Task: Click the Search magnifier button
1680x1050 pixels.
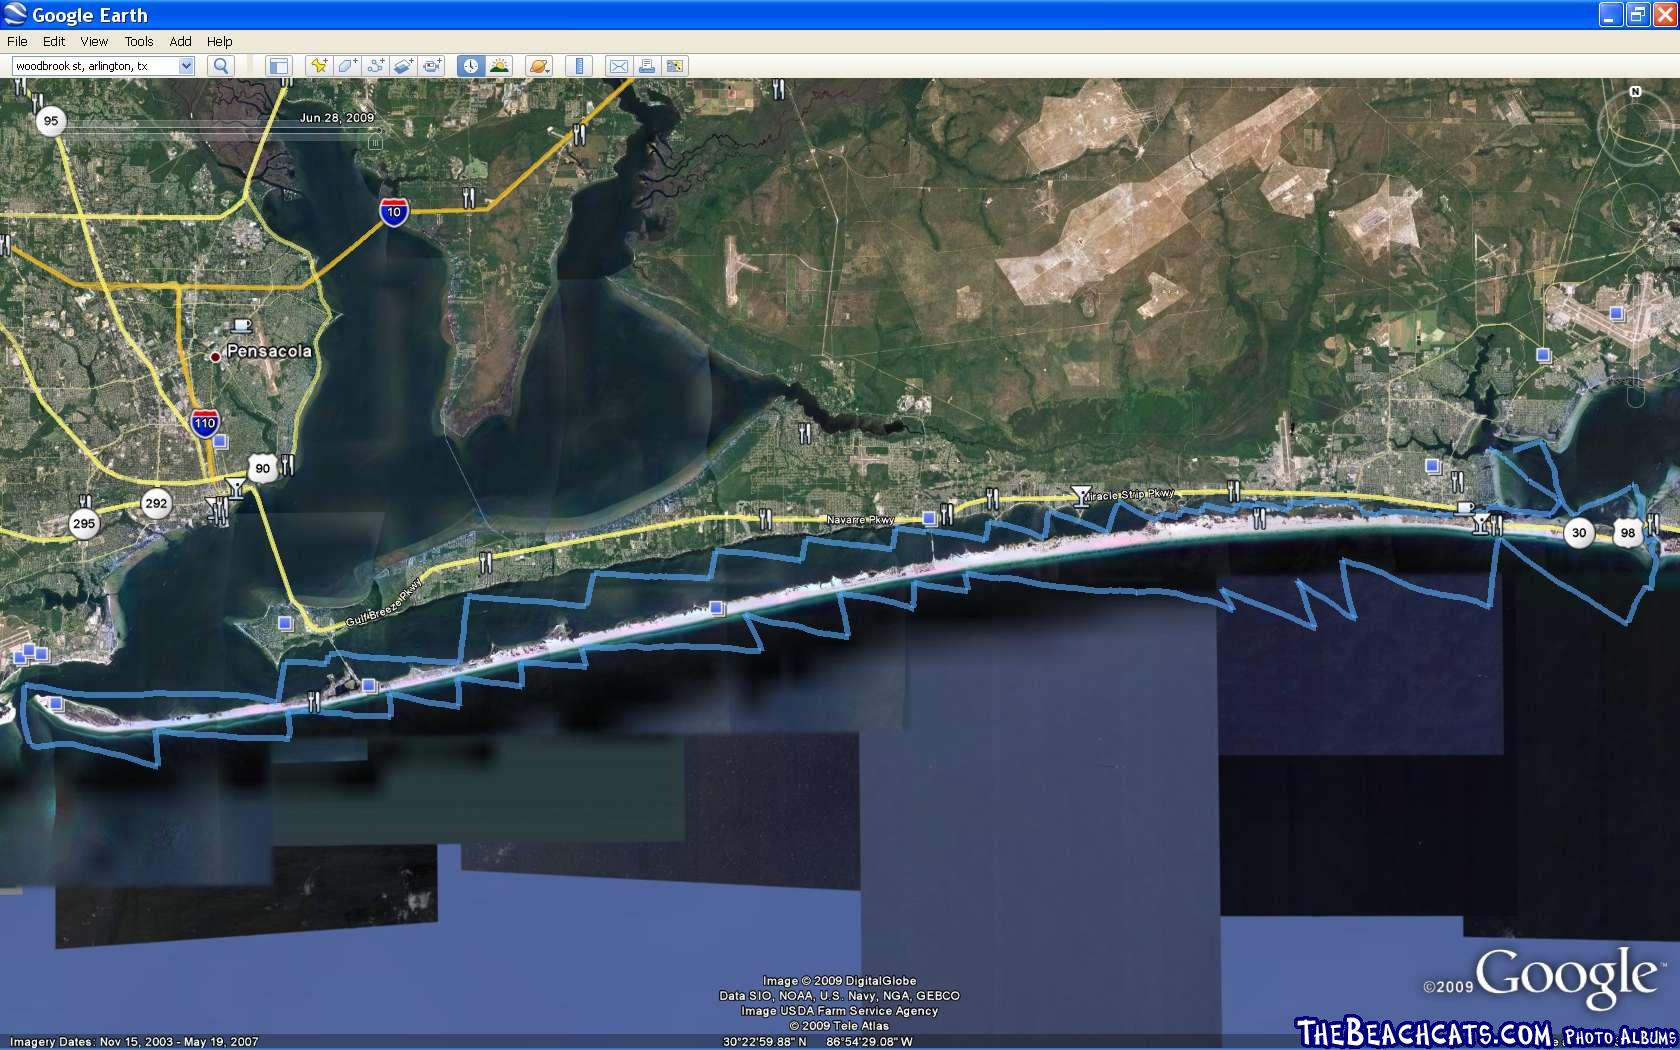Action: pyautogui.click(x=220, y=66)
